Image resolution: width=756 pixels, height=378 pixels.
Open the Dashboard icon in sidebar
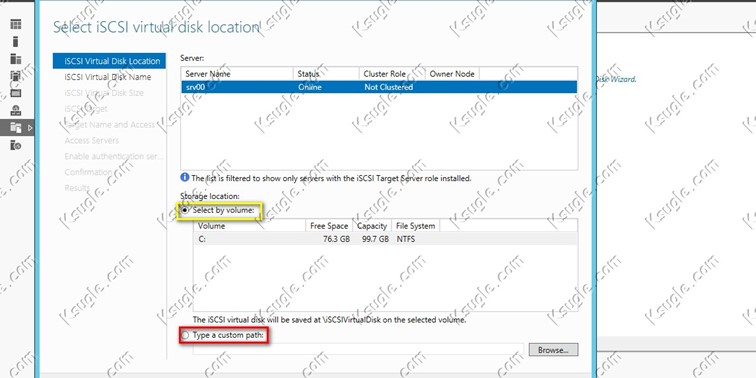pyautogui.click(x=16, y=24)
